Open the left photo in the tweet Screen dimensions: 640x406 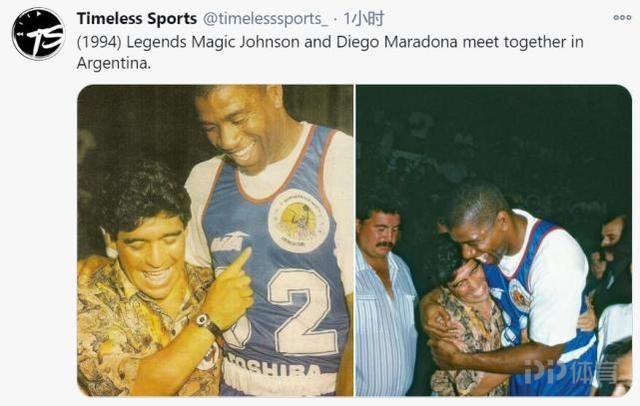pos(215,240)
